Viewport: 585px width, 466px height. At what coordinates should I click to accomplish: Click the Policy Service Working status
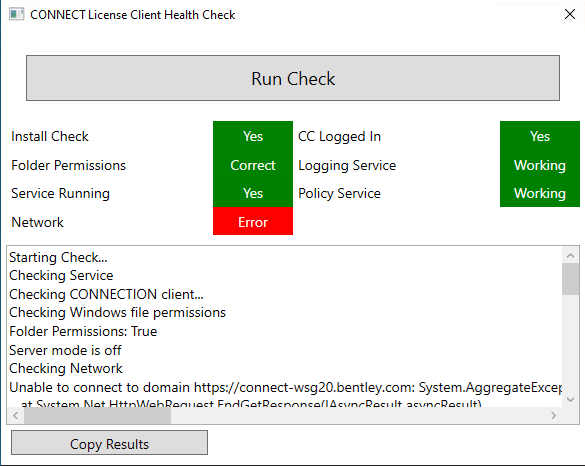[x=540, y=193]
